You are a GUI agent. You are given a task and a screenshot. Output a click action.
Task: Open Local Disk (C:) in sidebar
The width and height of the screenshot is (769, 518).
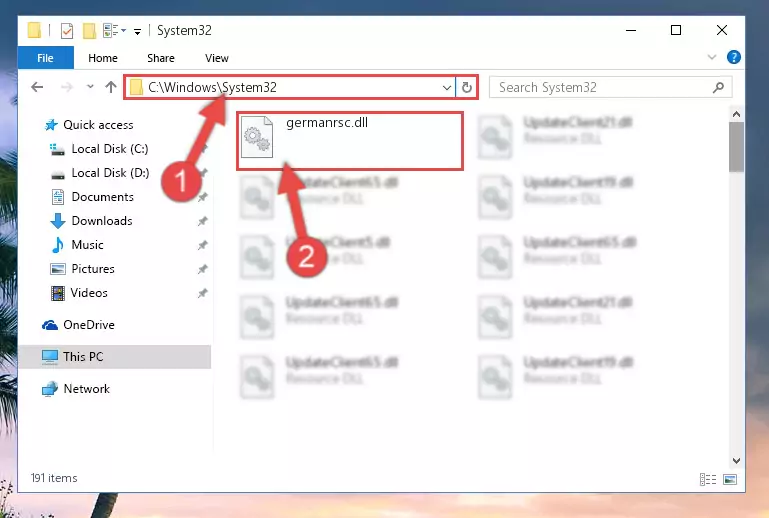[x=110, y=149]
